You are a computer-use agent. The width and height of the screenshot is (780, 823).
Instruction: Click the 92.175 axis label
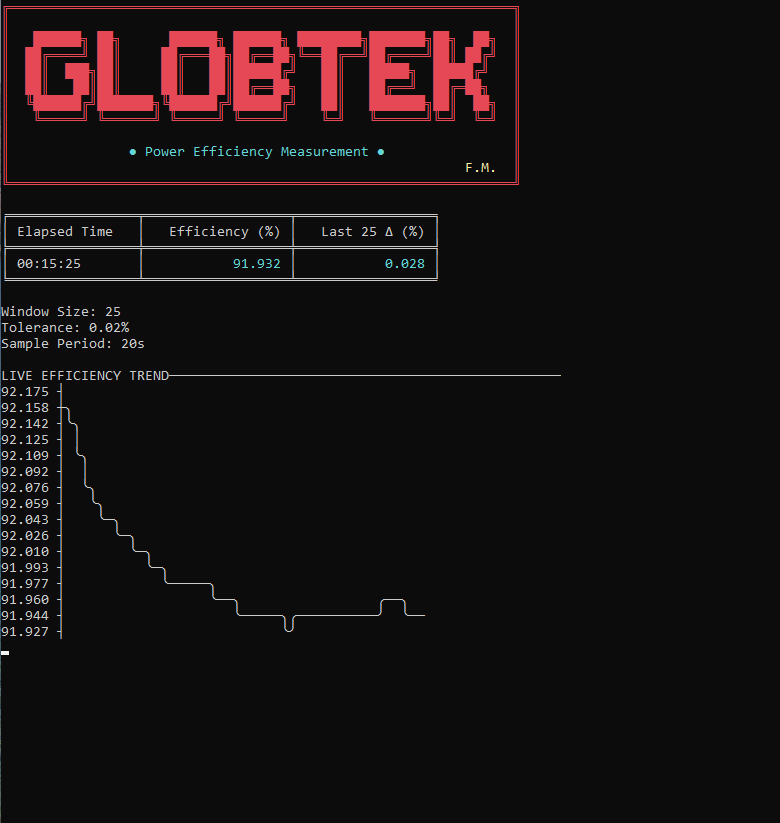coord(25,392)
